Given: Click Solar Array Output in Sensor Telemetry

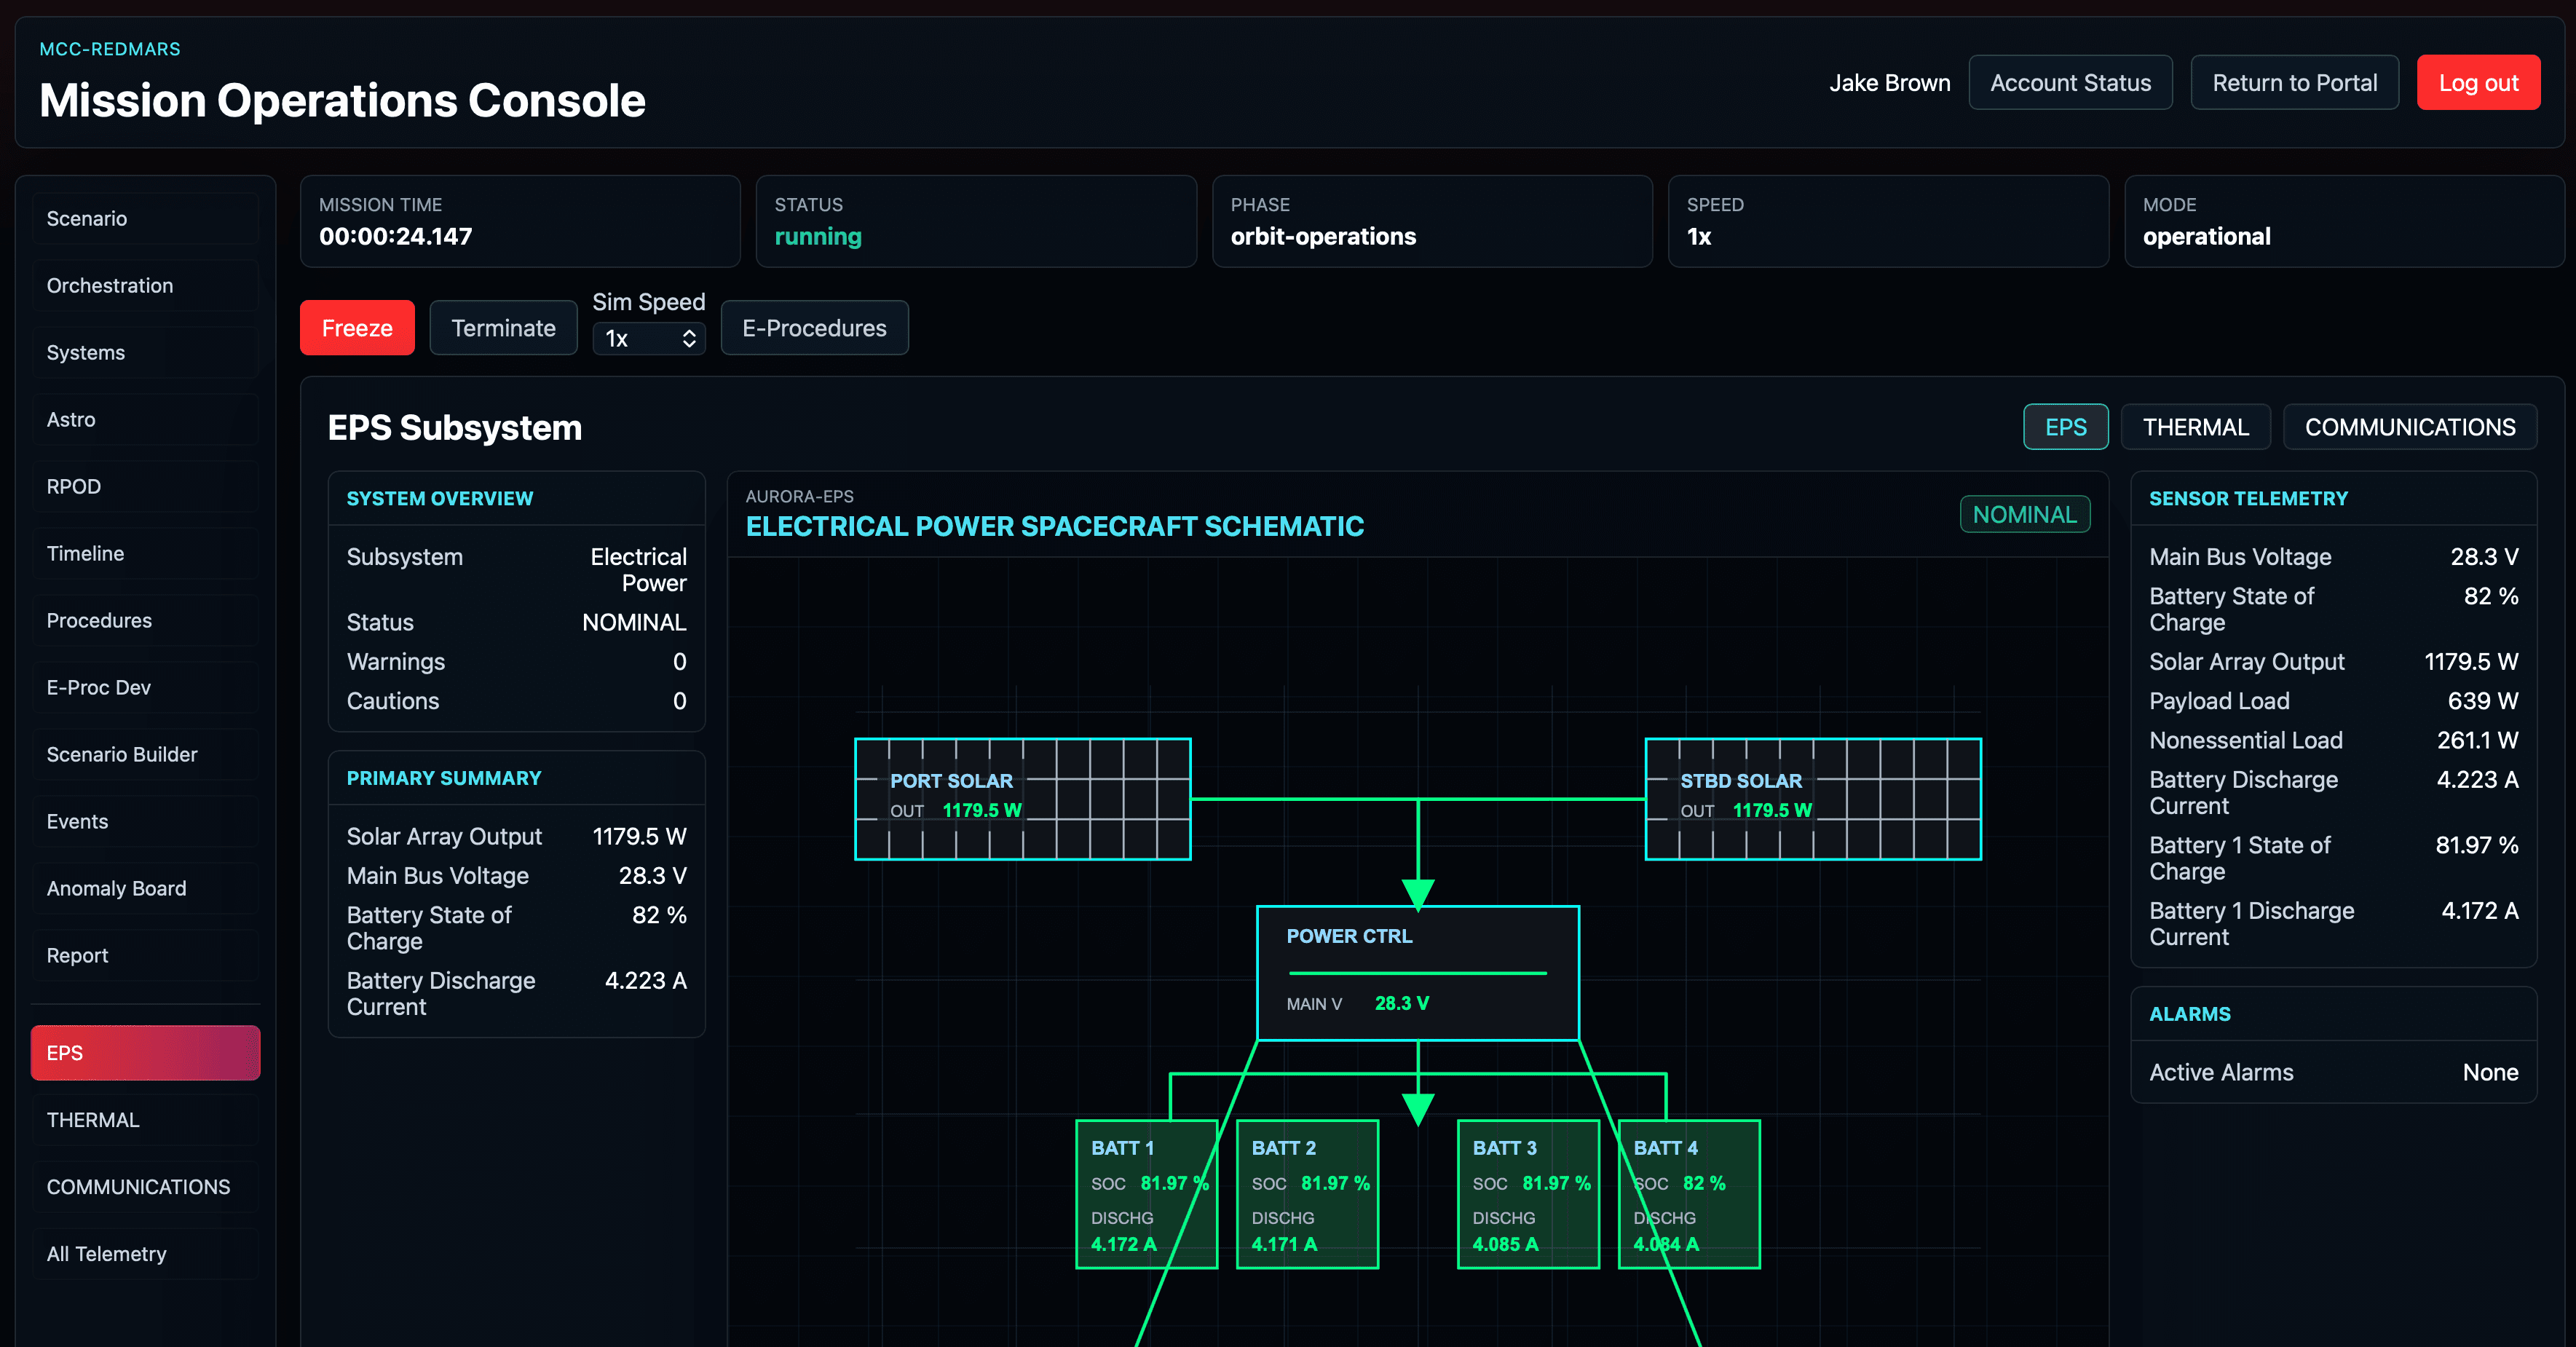Looking at the screenshot, I should point(2333,662).
